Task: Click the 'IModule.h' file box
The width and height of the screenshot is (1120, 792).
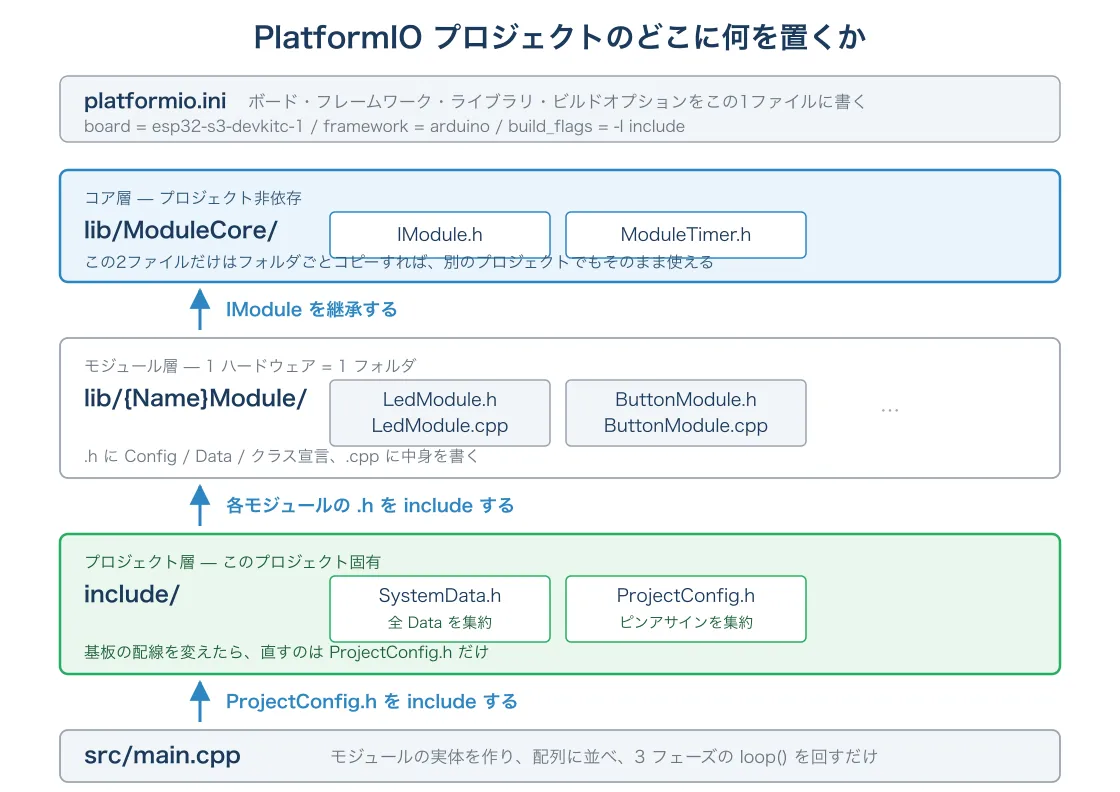Action: click(x=440, y=234)
